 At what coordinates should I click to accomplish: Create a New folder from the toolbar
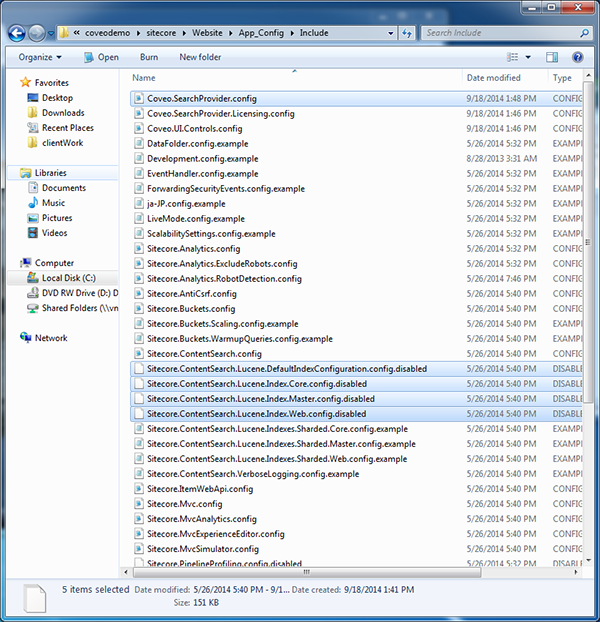pos(200,57)
